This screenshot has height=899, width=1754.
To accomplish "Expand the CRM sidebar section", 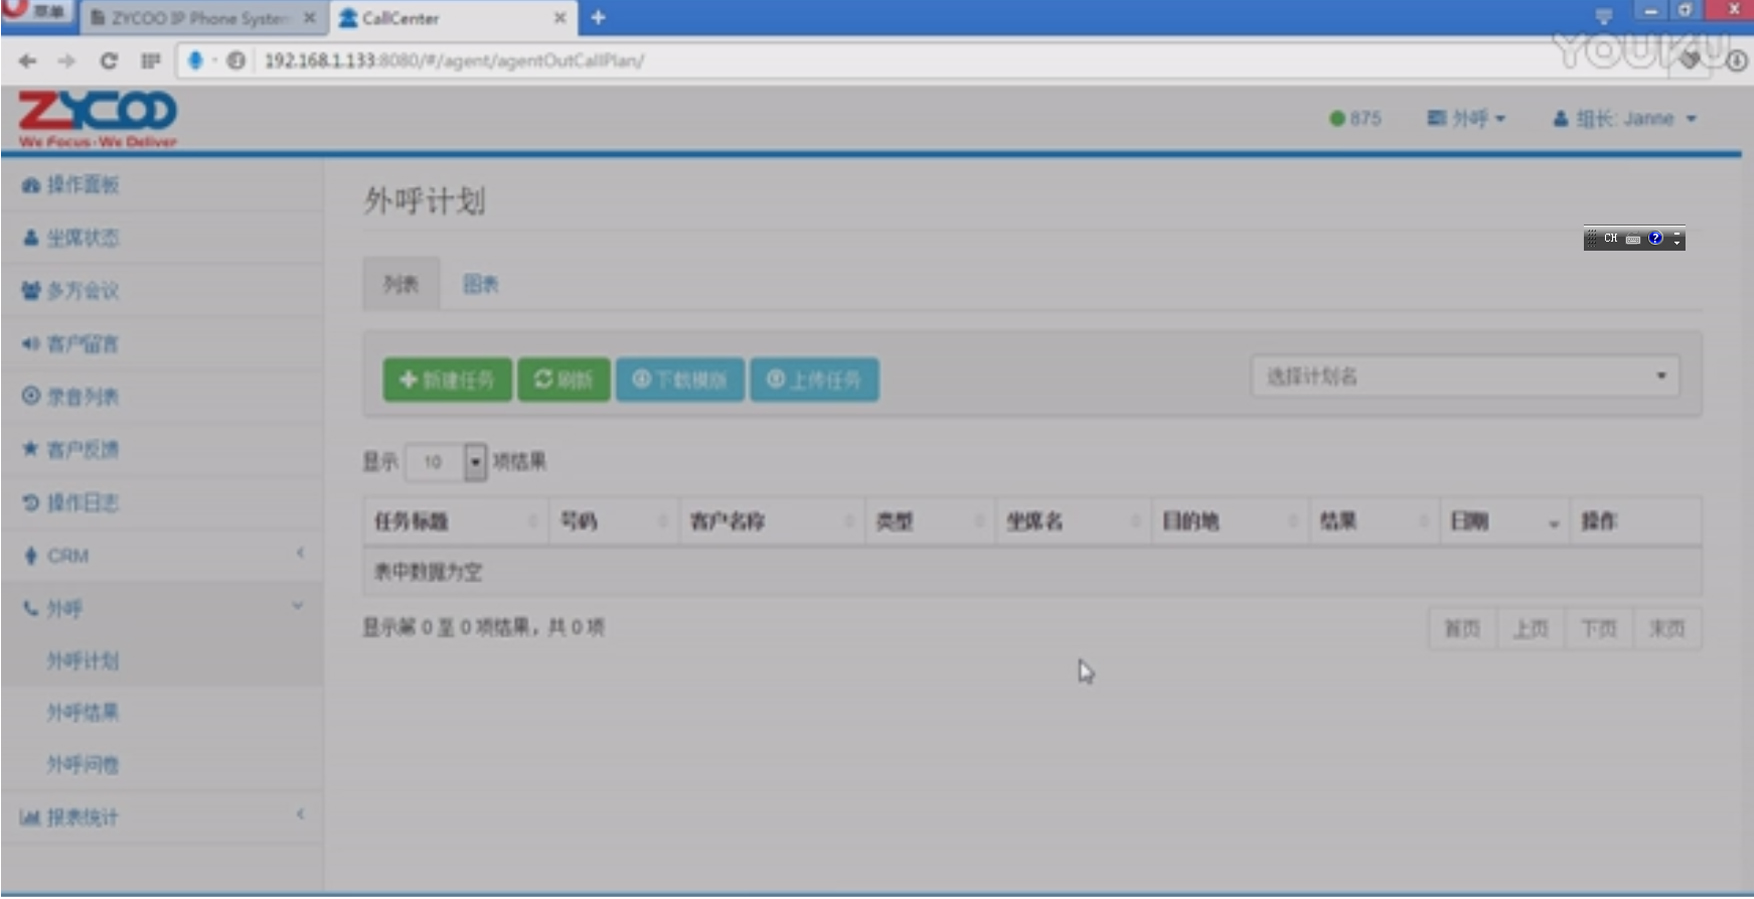I will click(x=160, y=556).
